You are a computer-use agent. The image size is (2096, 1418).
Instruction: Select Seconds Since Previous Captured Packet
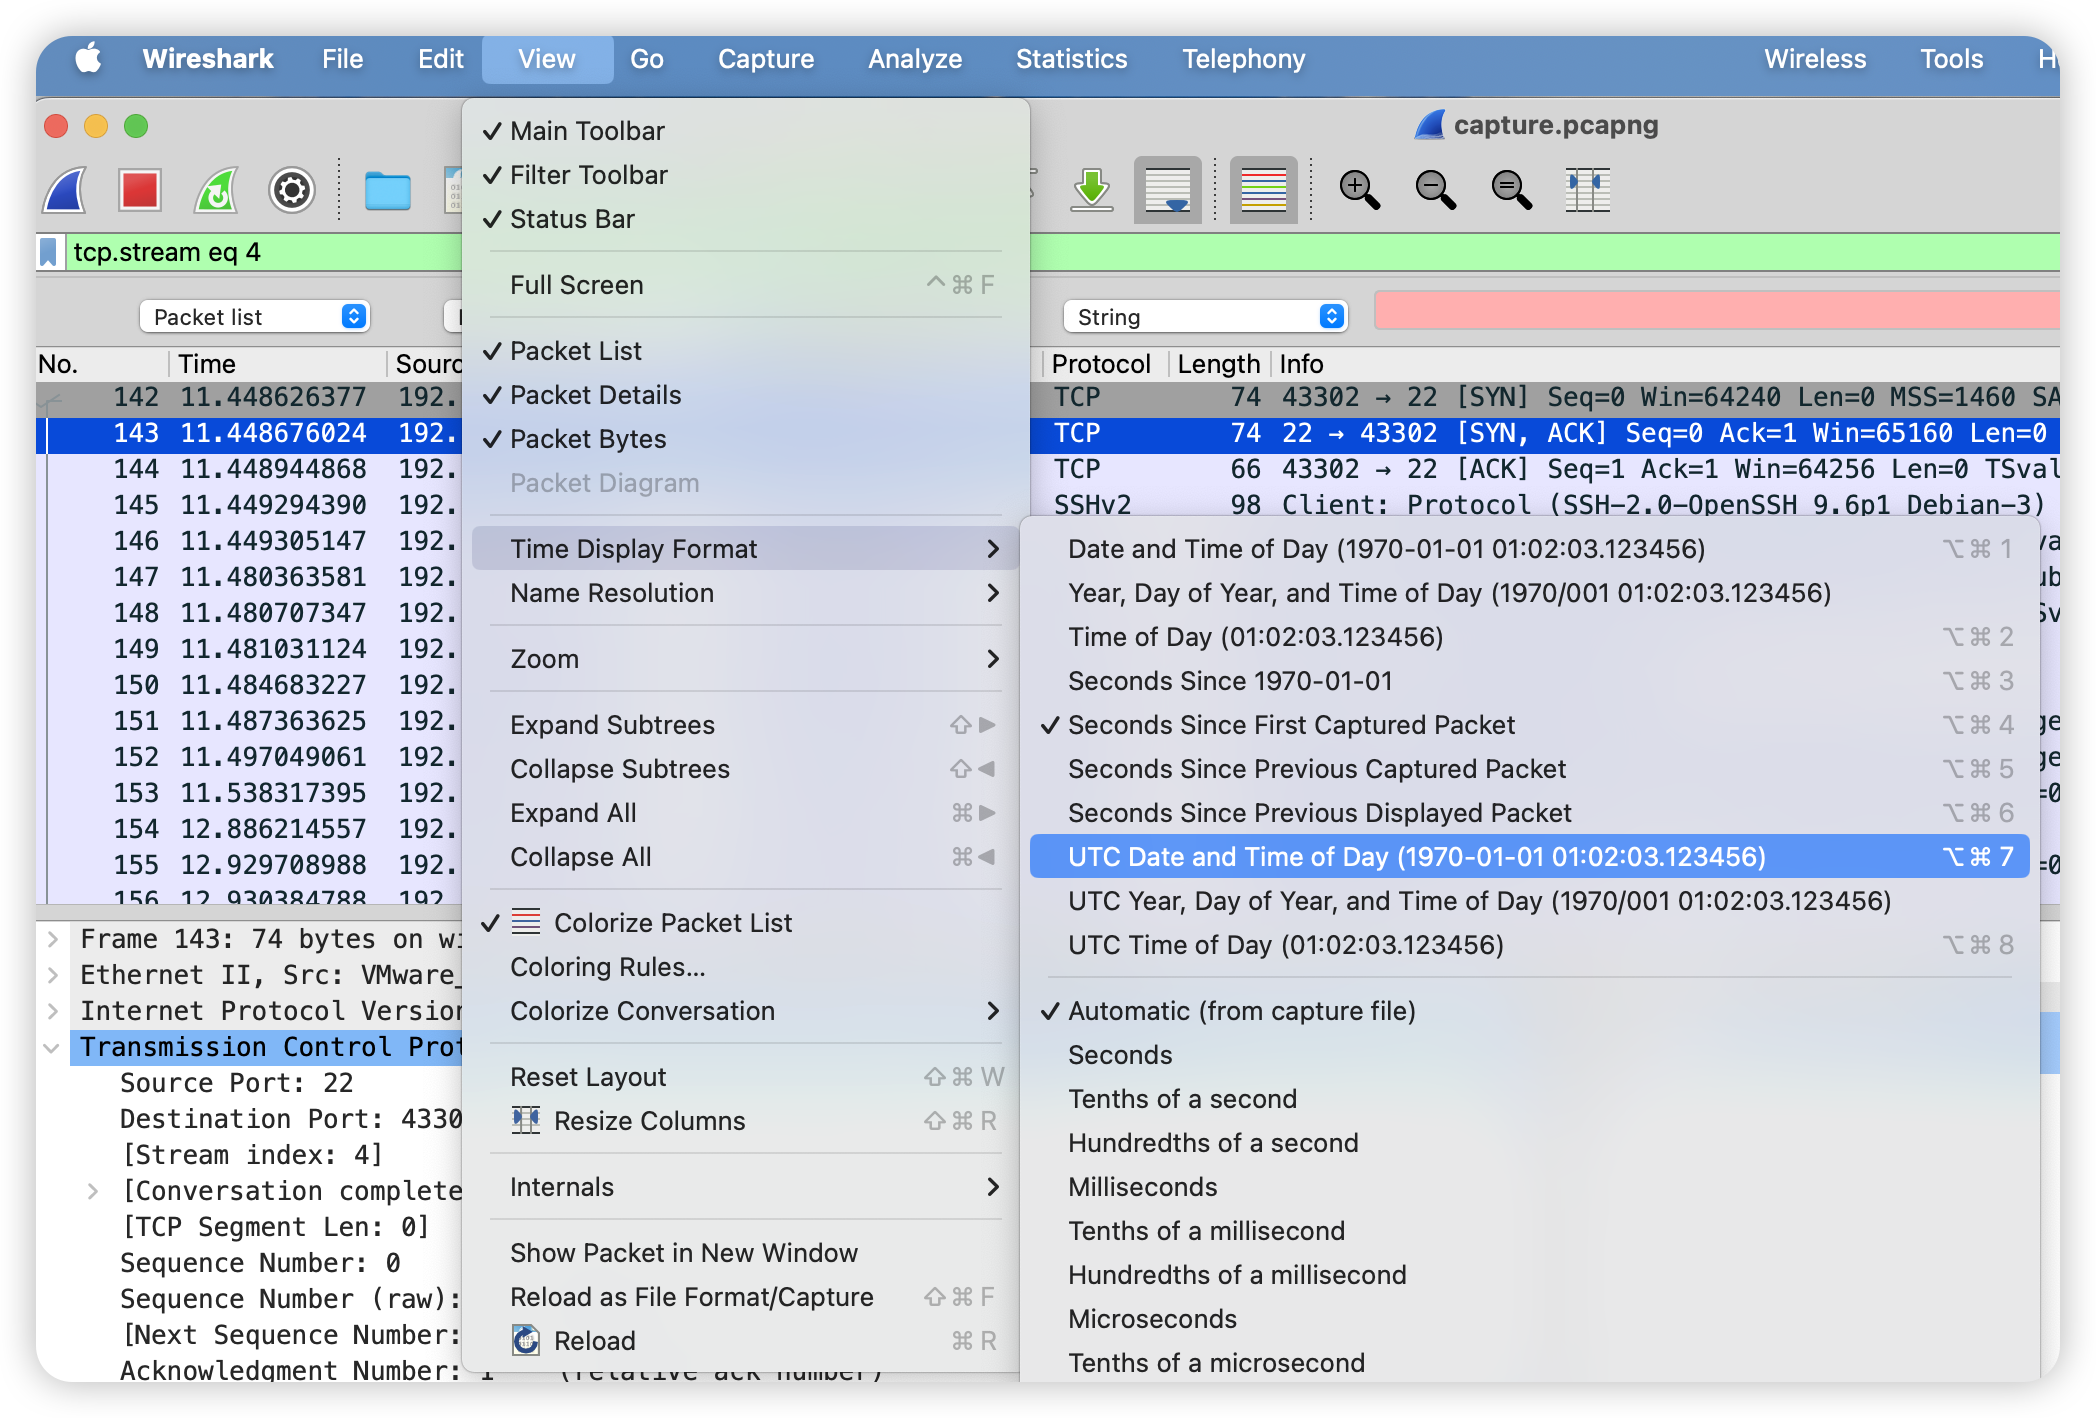pos(1316,769)
